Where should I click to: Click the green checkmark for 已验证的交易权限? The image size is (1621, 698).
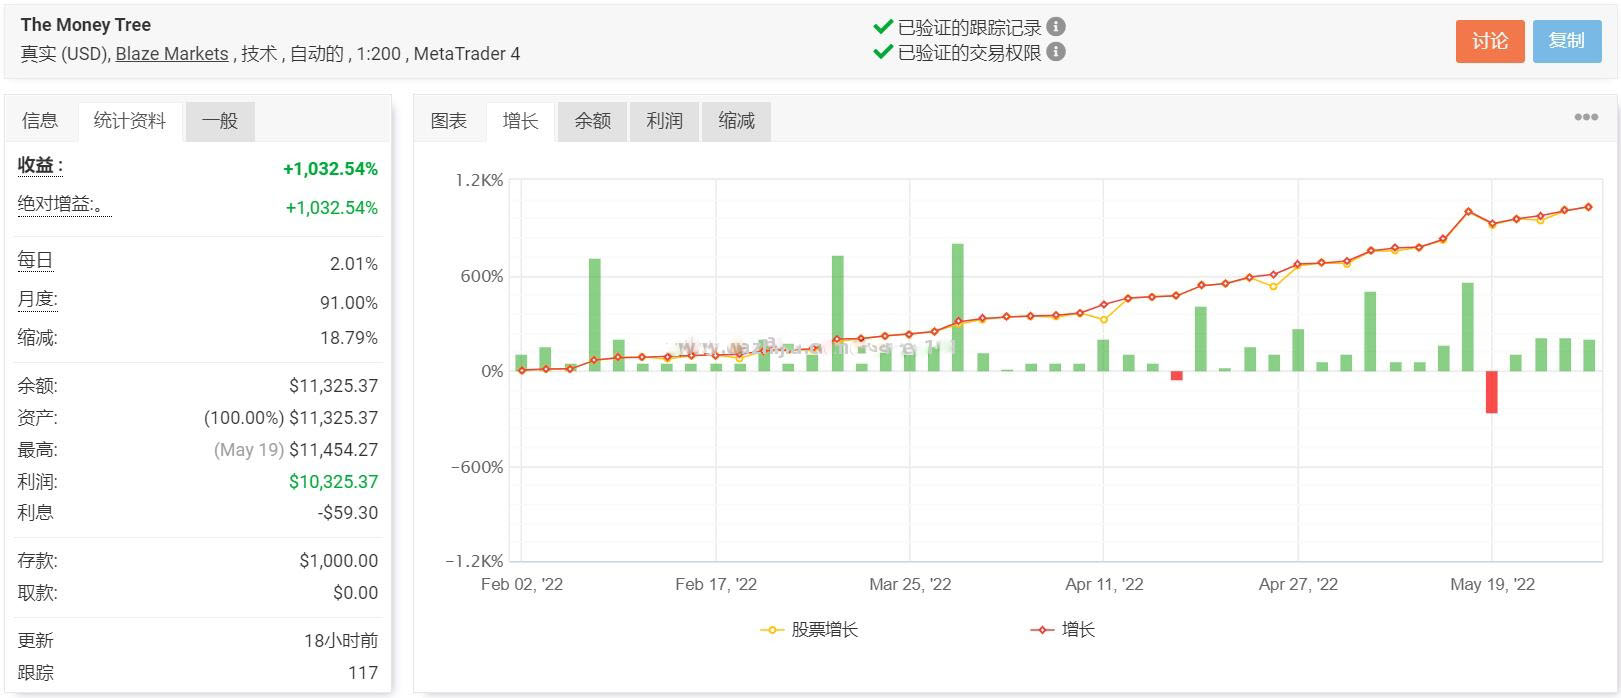(882, 52)
